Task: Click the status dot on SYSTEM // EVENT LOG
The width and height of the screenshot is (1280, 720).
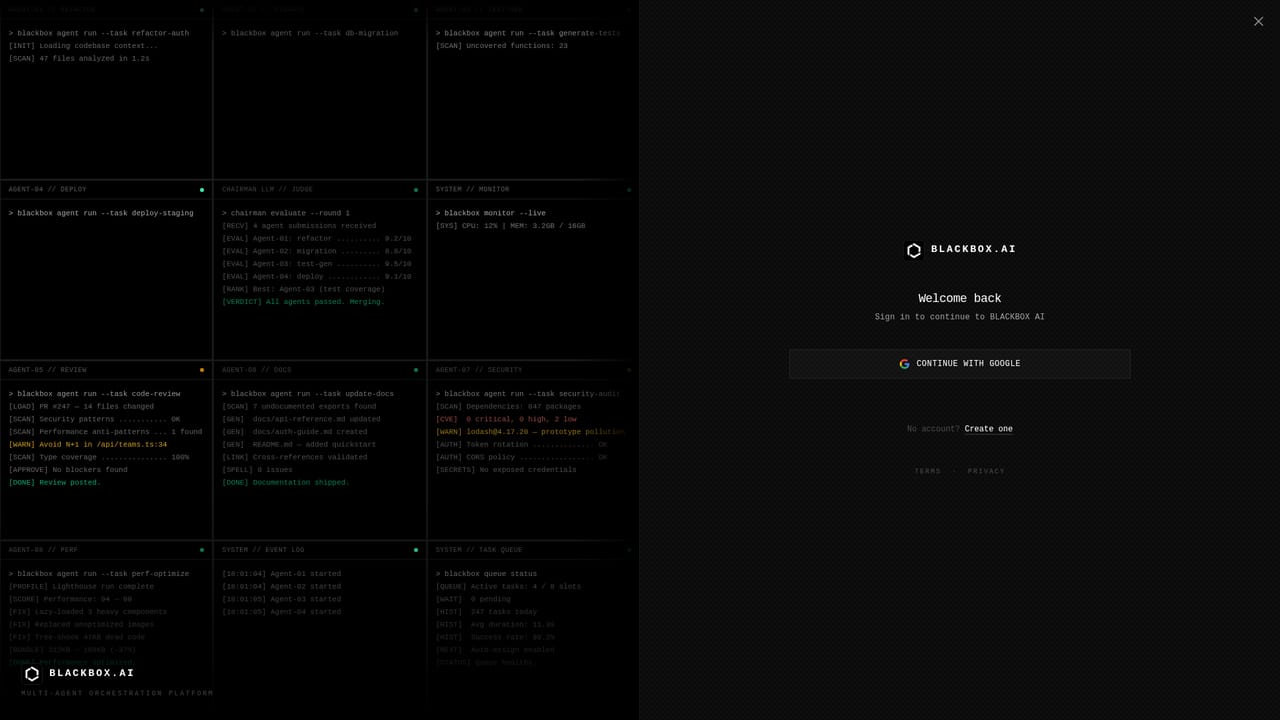Action: click(x=416, y=550)
